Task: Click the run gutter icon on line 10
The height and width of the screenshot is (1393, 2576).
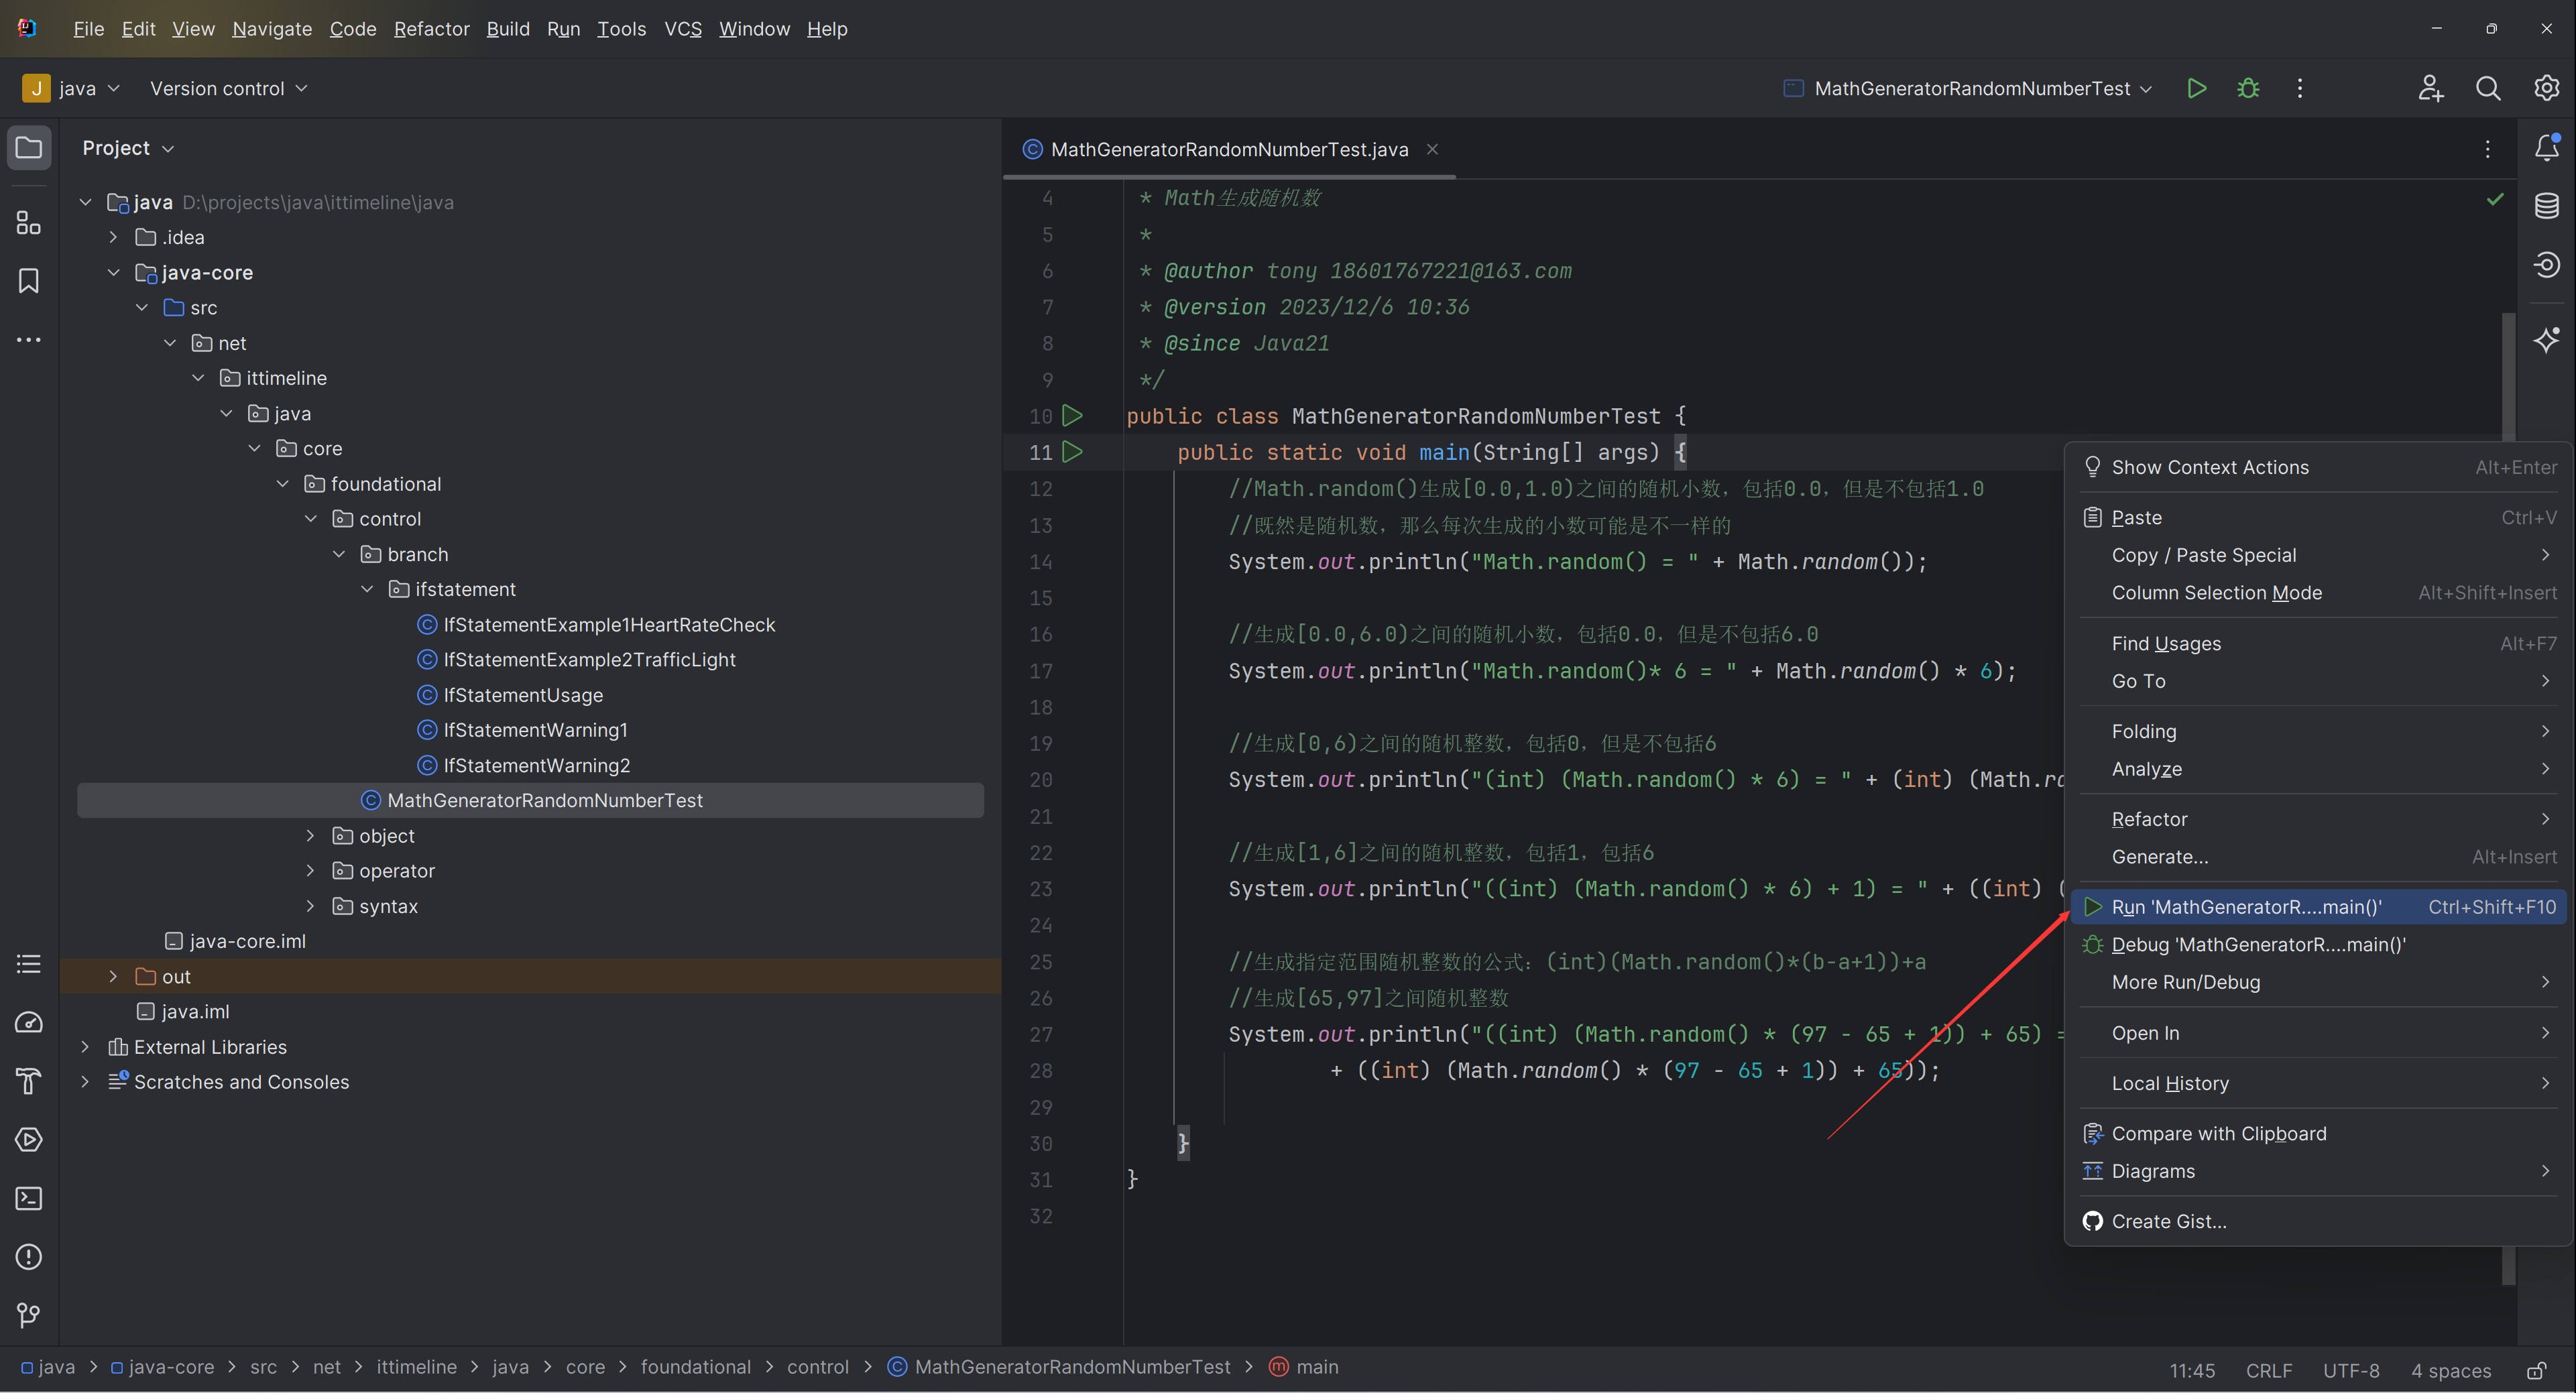Action: tap(1072, 415)
